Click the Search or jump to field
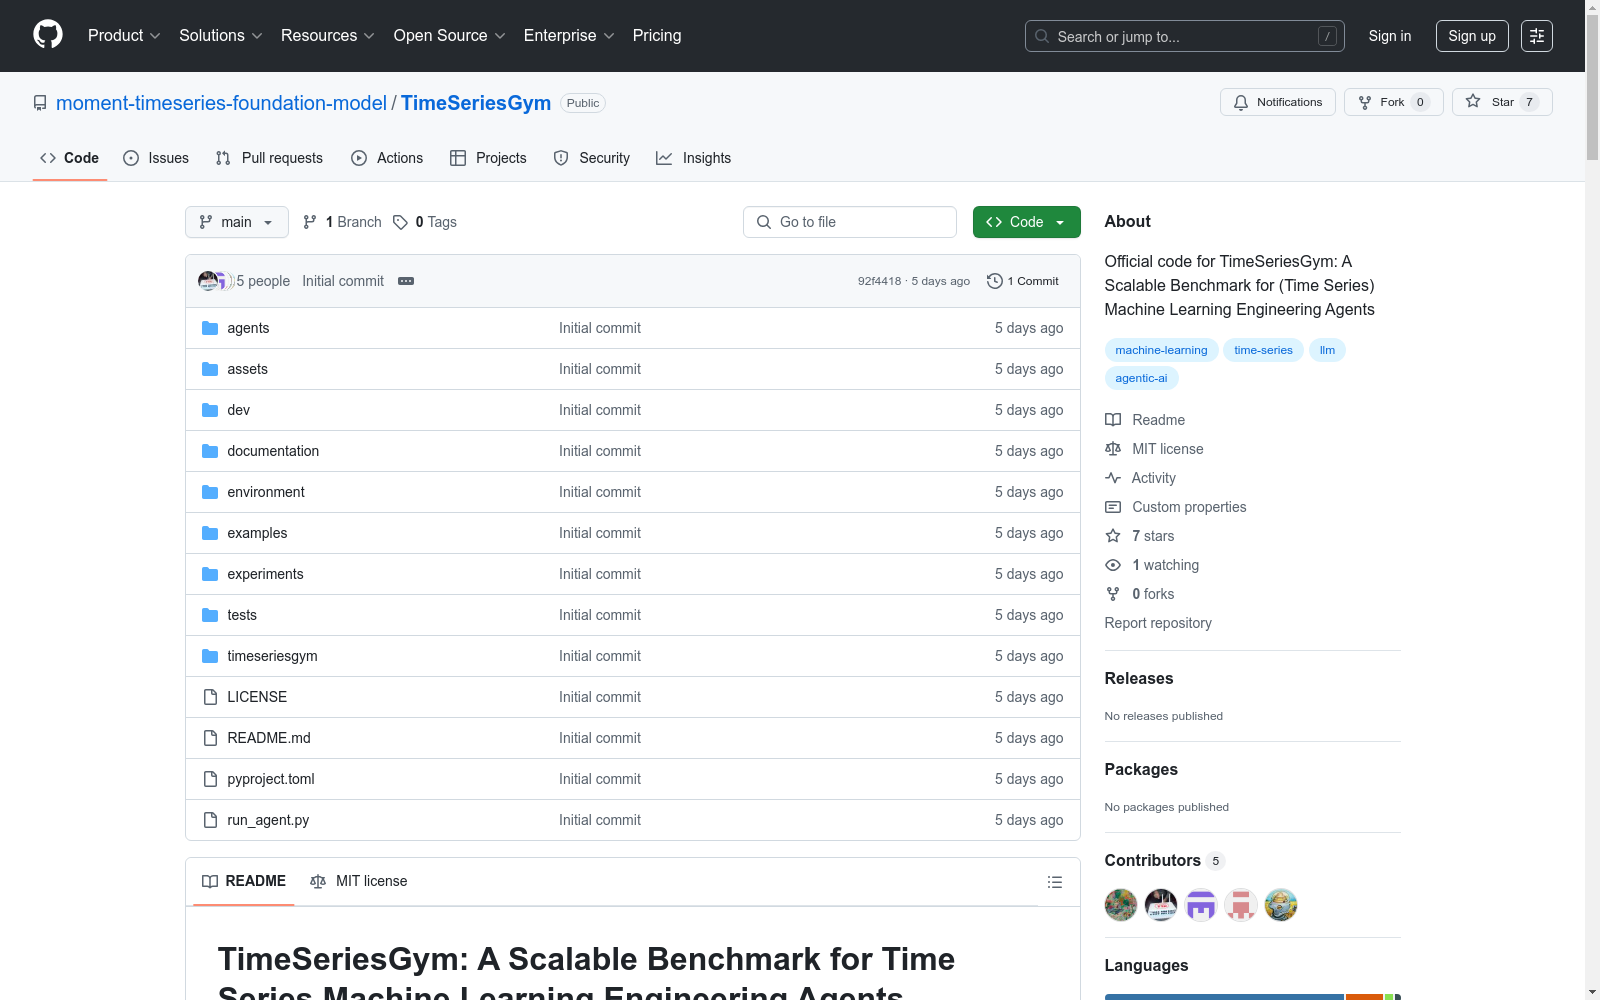This screenshot has height=1000, width=1600. 1185,36
